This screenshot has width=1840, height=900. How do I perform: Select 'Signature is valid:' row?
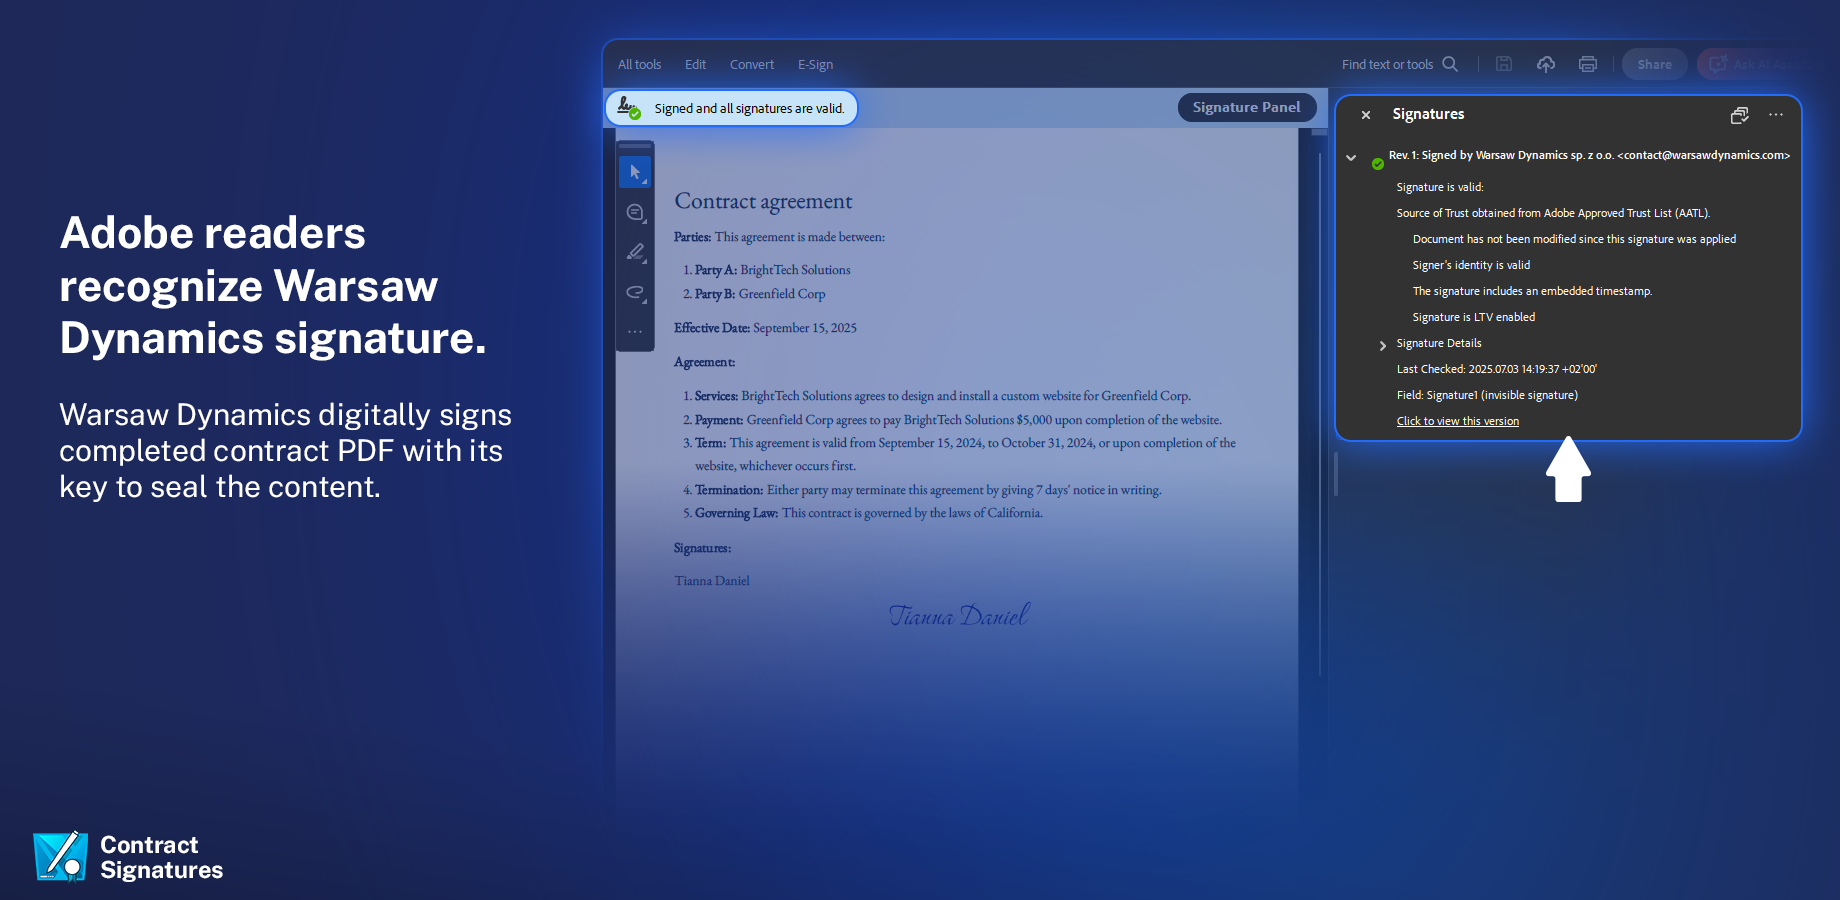(1440, 187)
